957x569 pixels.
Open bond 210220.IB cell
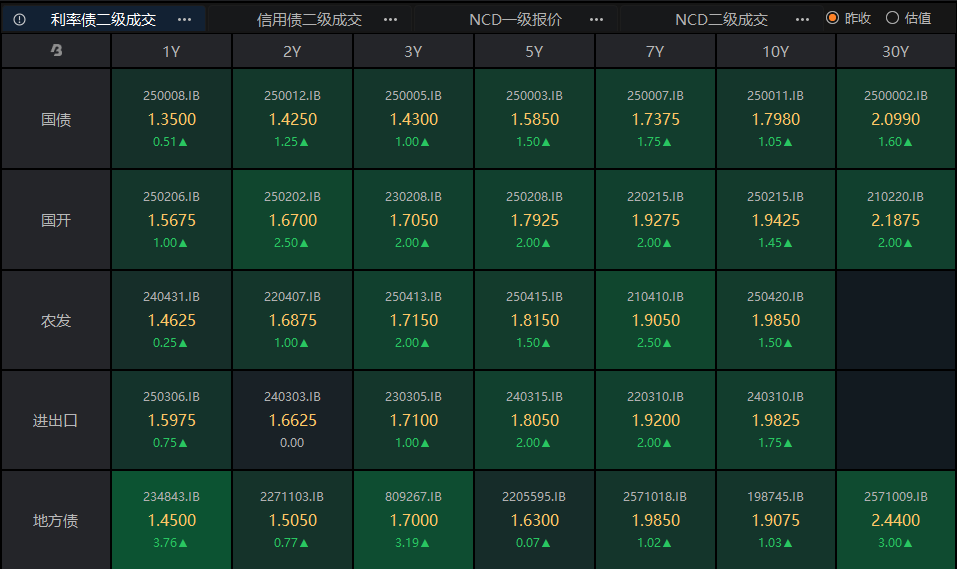(896, 219)
